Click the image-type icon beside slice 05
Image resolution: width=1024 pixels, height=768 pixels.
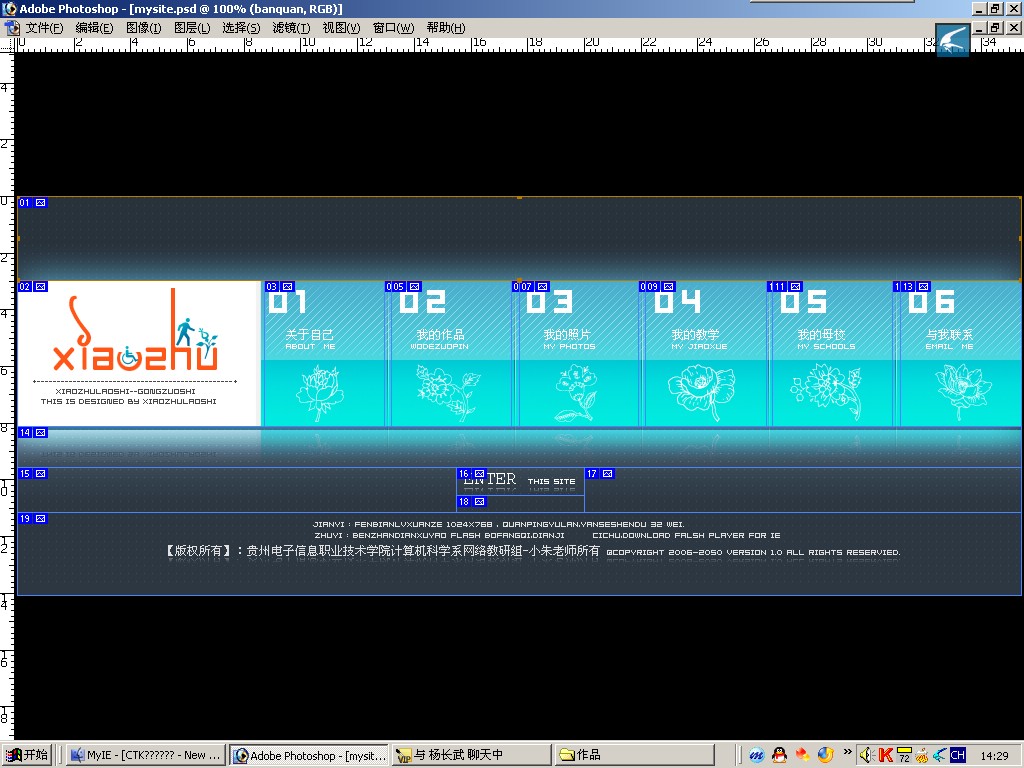[414, 286]
